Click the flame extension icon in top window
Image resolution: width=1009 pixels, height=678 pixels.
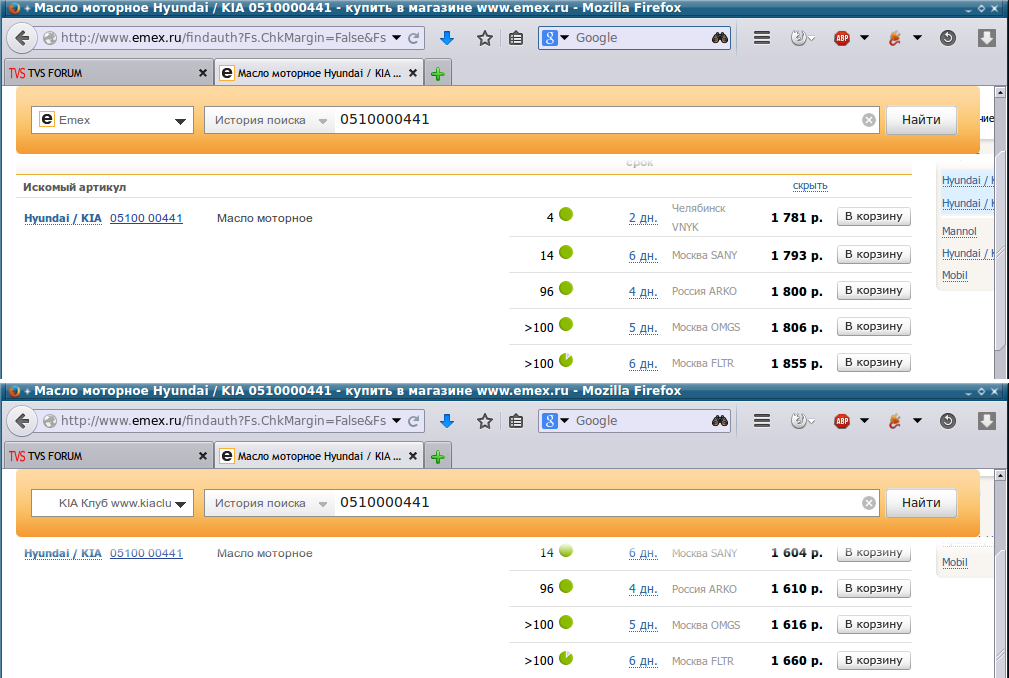pyautogui.click(x=894, y=38)
